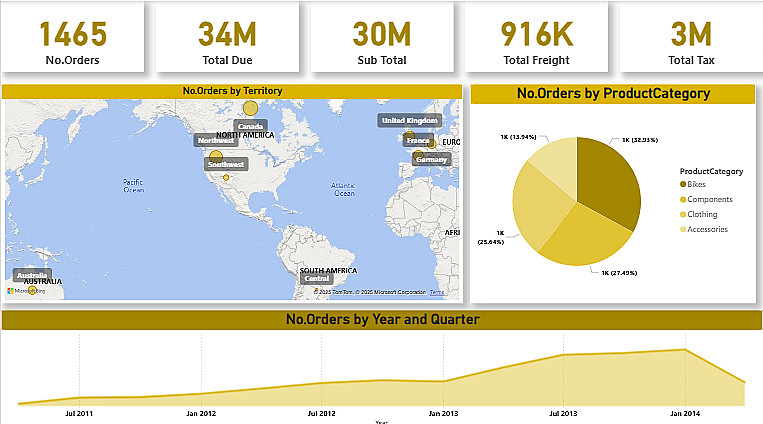Select the Germany territory label
763x424 pixels.
tap(431, 159)
